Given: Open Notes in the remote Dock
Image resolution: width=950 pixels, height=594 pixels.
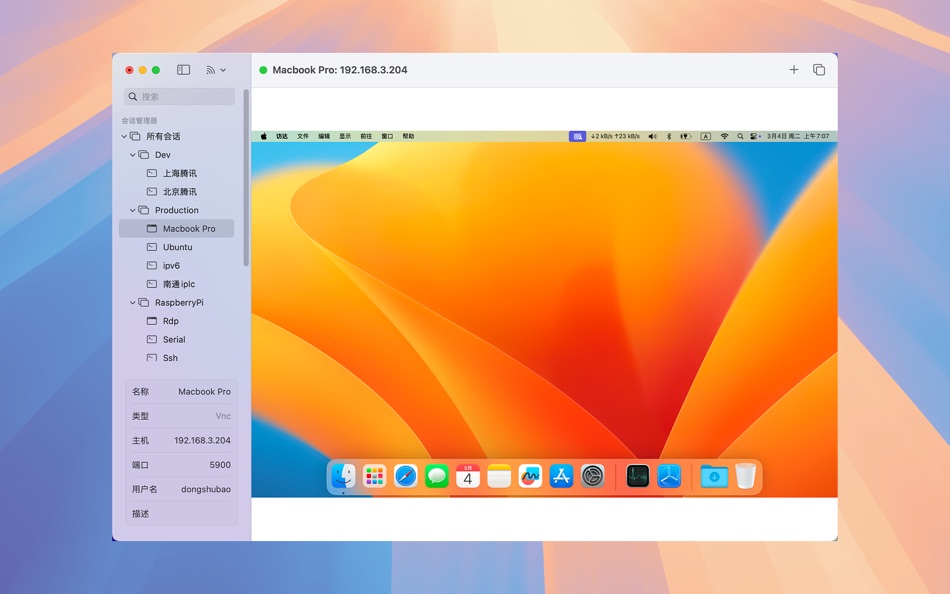Looking at the screenshot, I should (499, 476).
